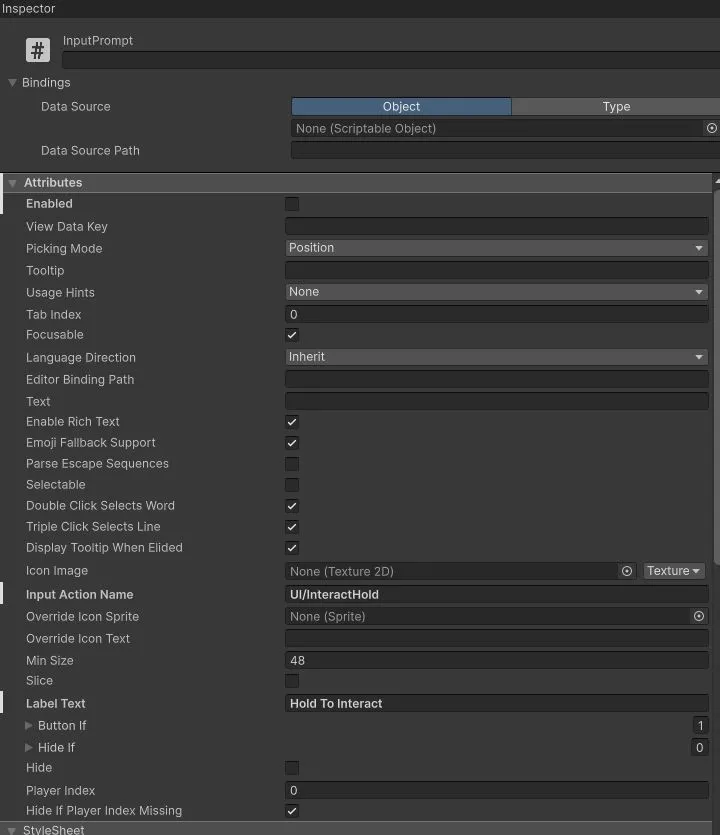Toggle the Slice checkbox
The image size is (720, 835).
click(291, 681)
